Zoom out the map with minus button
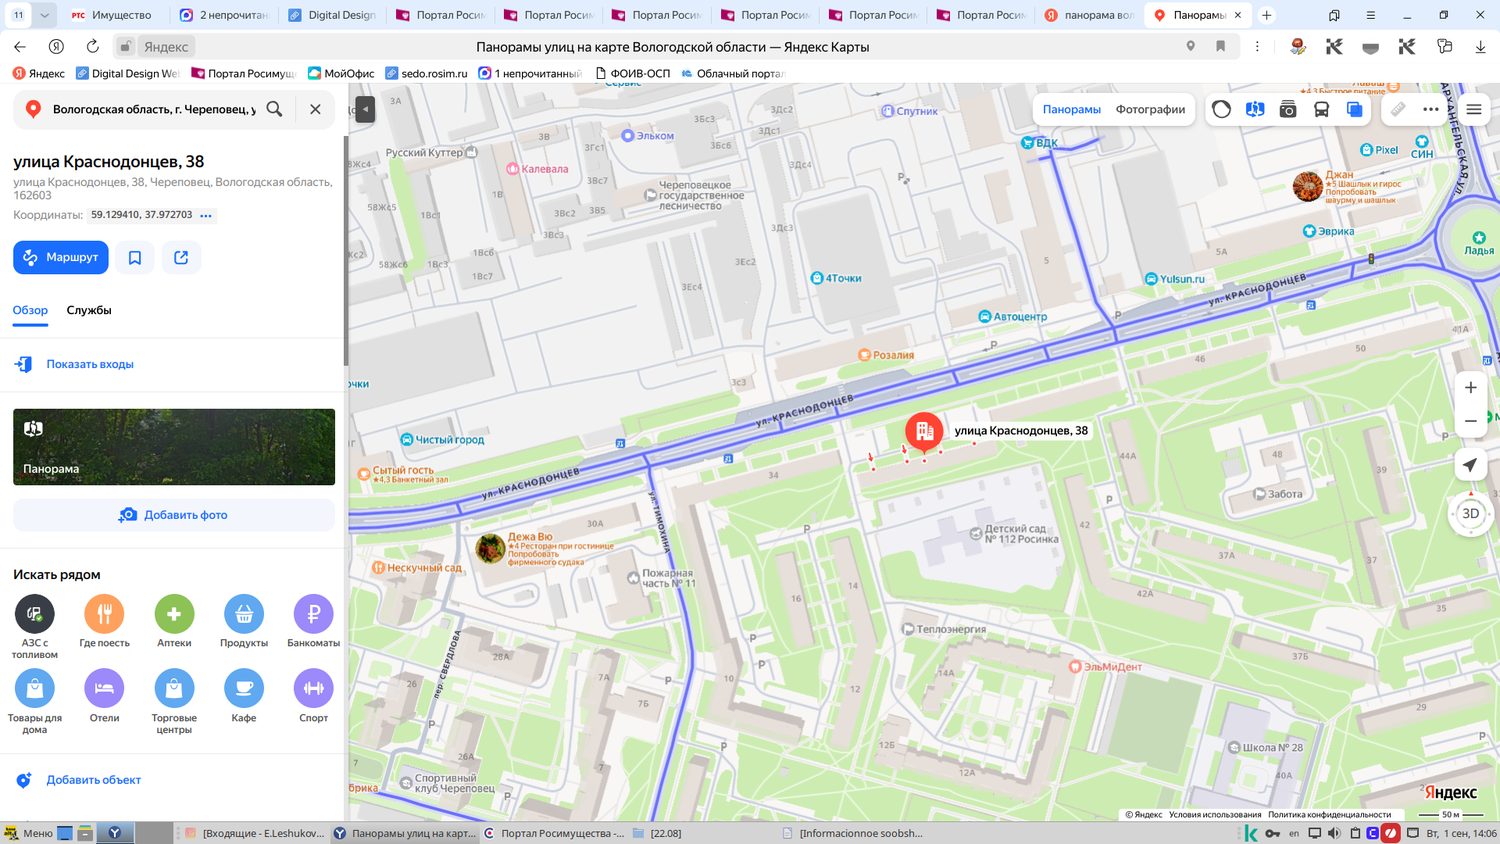This screenshot has height=844, width=1500. click(1470, 421)
